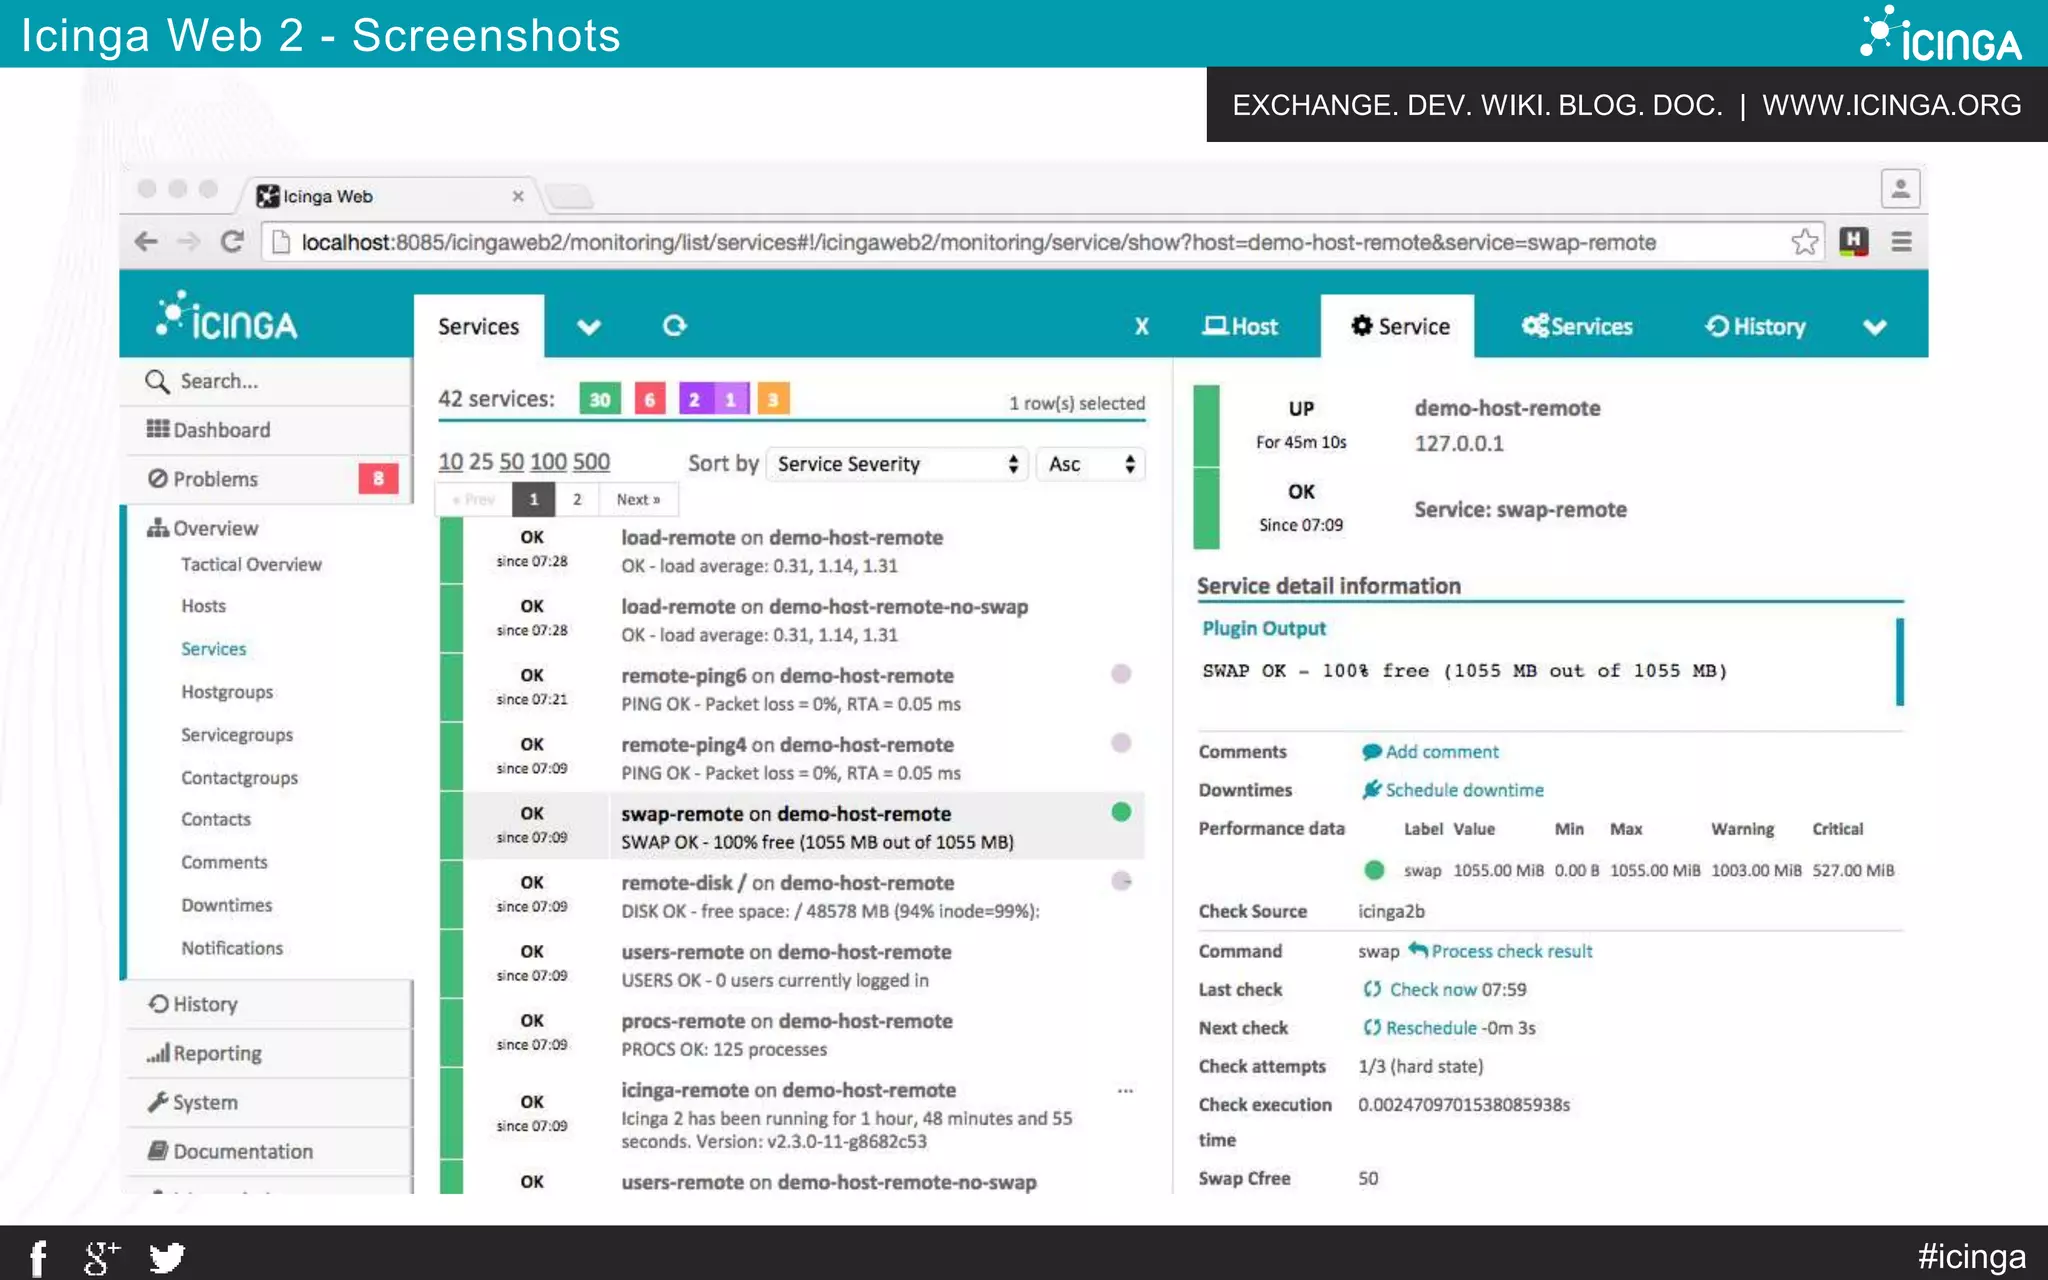The height and width of the screenshot is (1280, 2048).
Task: Open the Sort by Service Severity dropdown
Action: tap(897, 464)
